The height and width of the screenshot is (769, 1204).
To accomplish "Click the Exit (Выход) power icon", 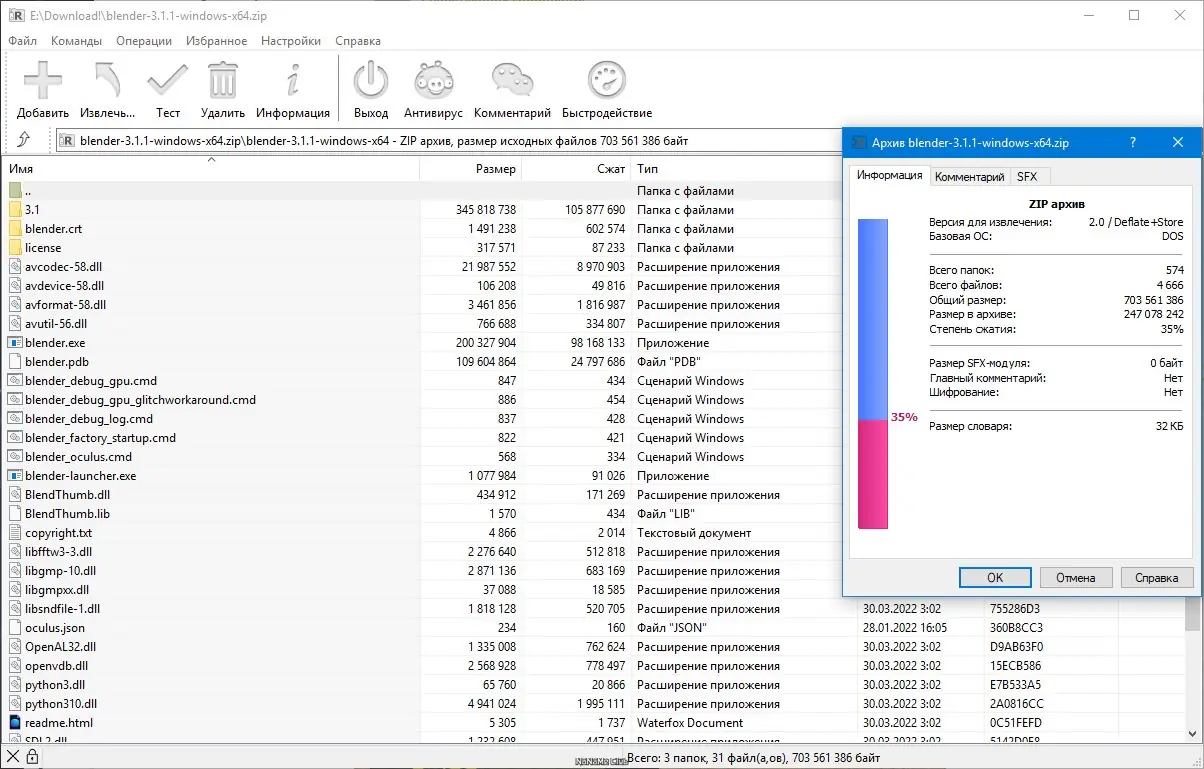I will point(371,81).
